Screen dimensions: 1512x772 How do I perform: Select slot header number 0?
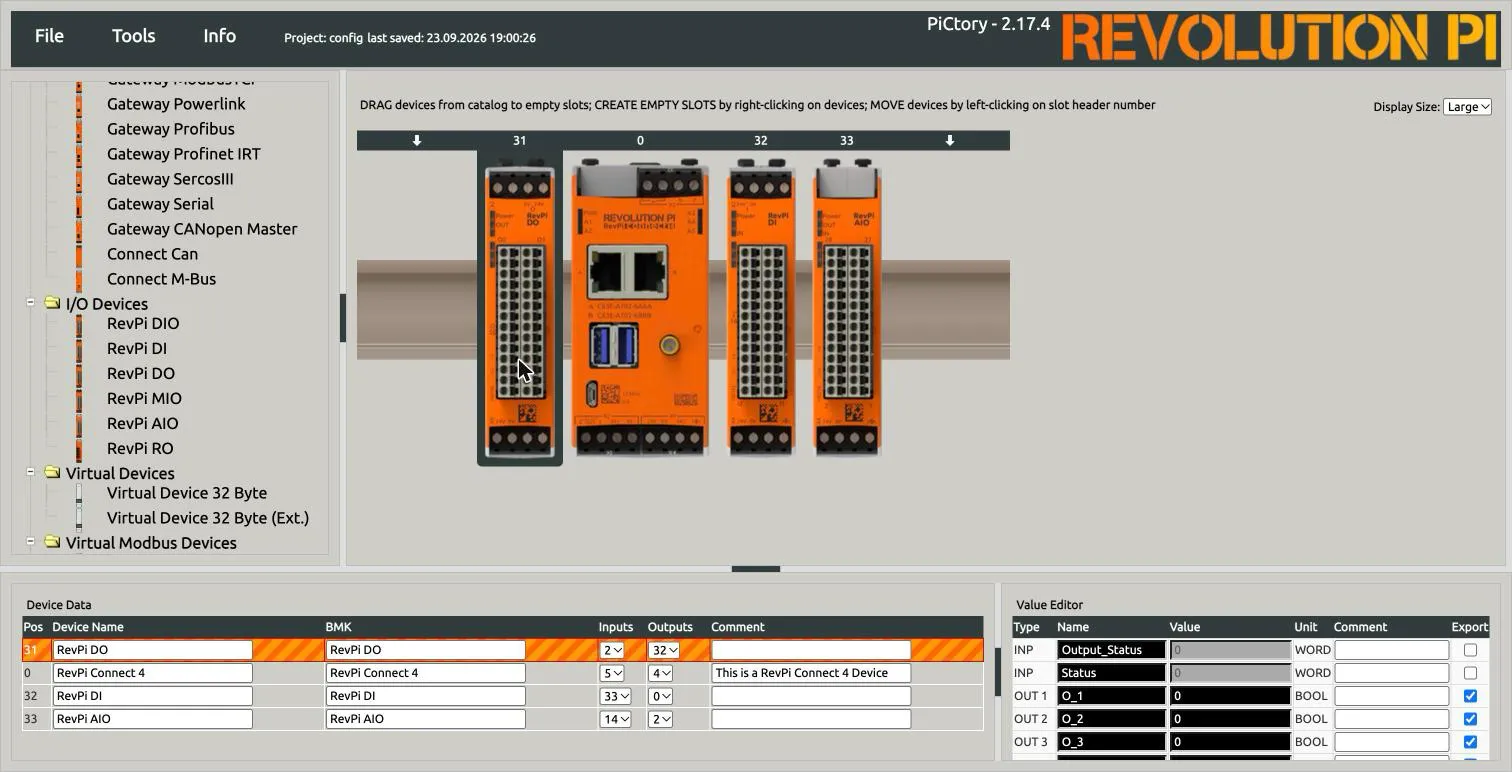coord(640,141)
